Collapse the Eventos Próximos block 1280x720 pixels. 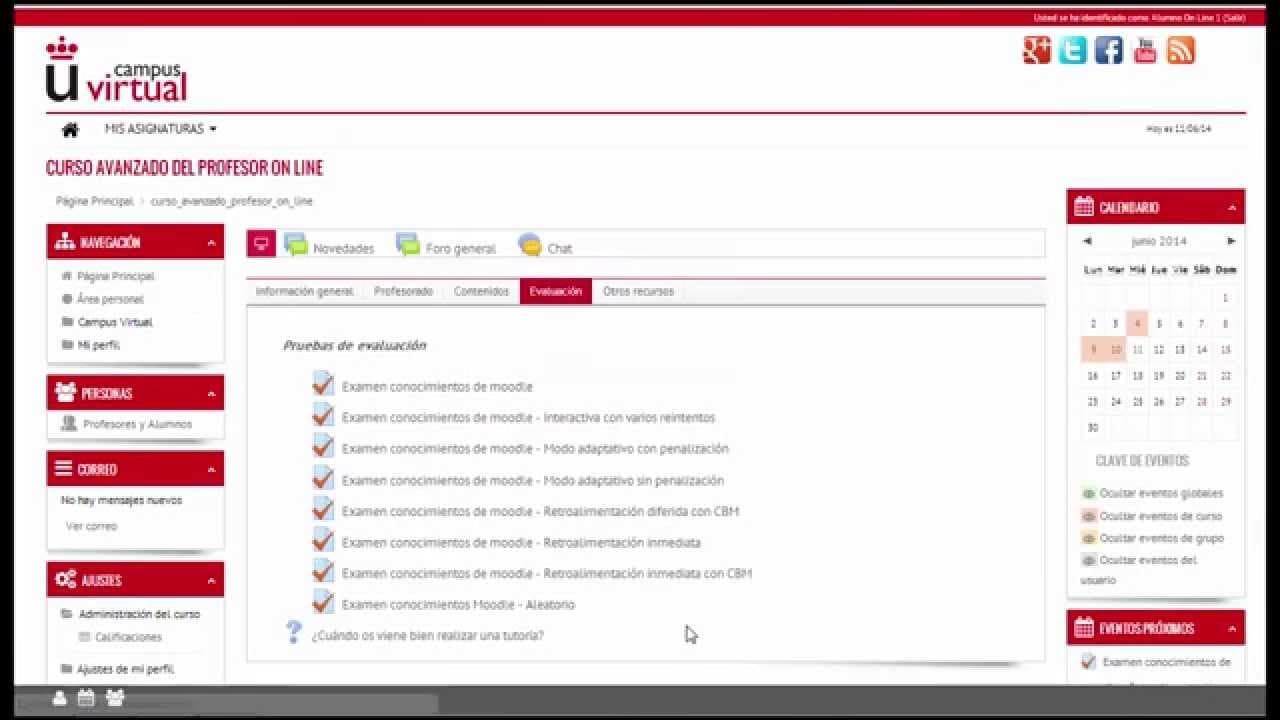click(x=1232, y=629)
